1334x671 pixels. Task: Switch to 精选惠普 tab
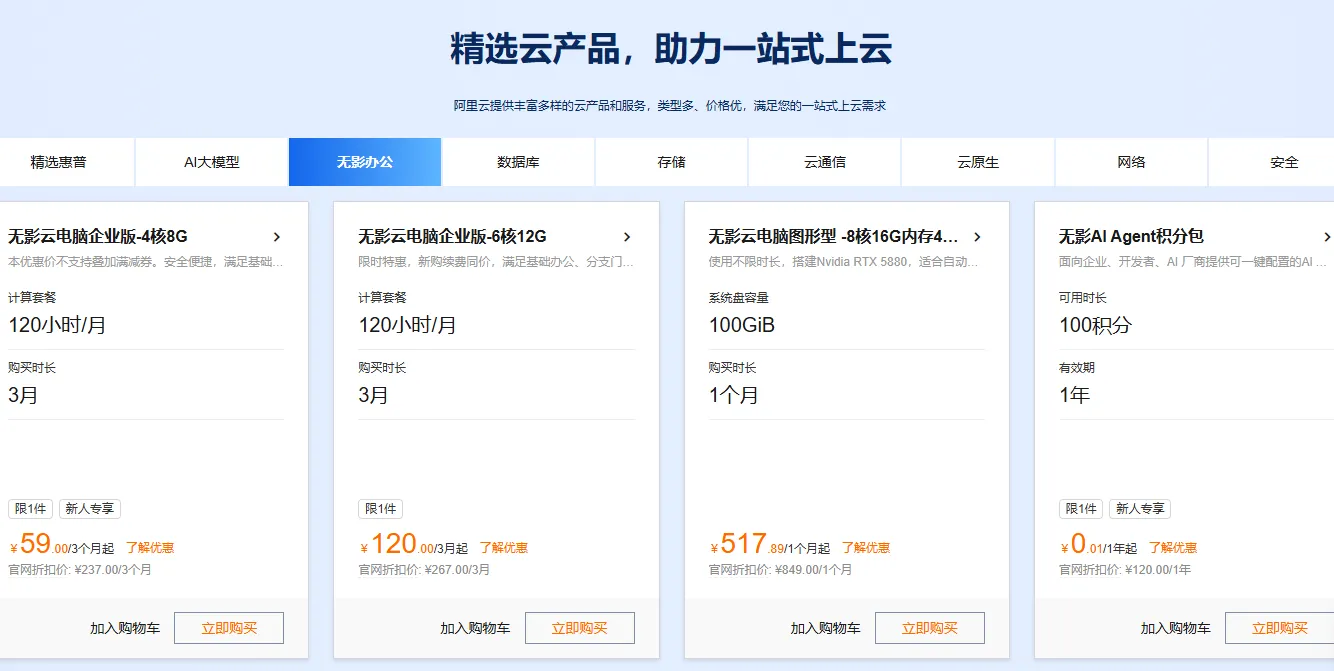(58, 162)
